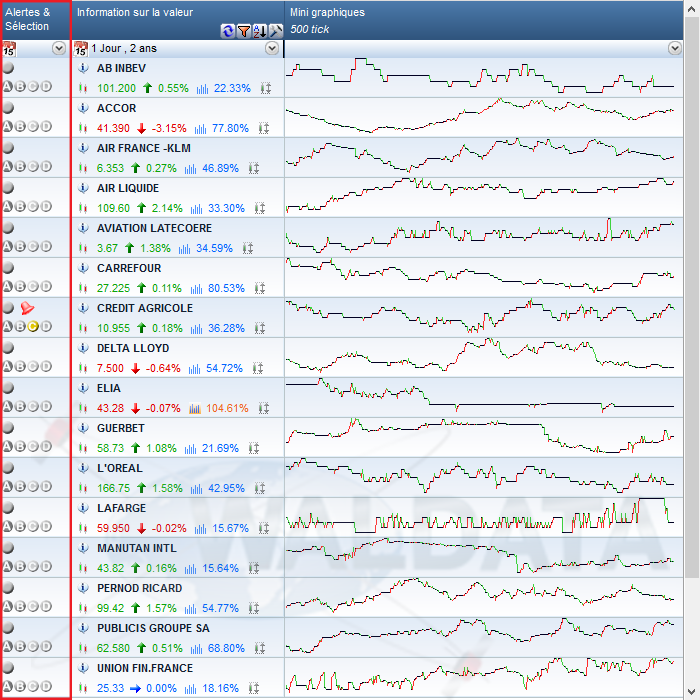The width and height of the screenshot is (700, 700).
Task: Toggle selection A for AB INBEV
Action: click(7, 87)
